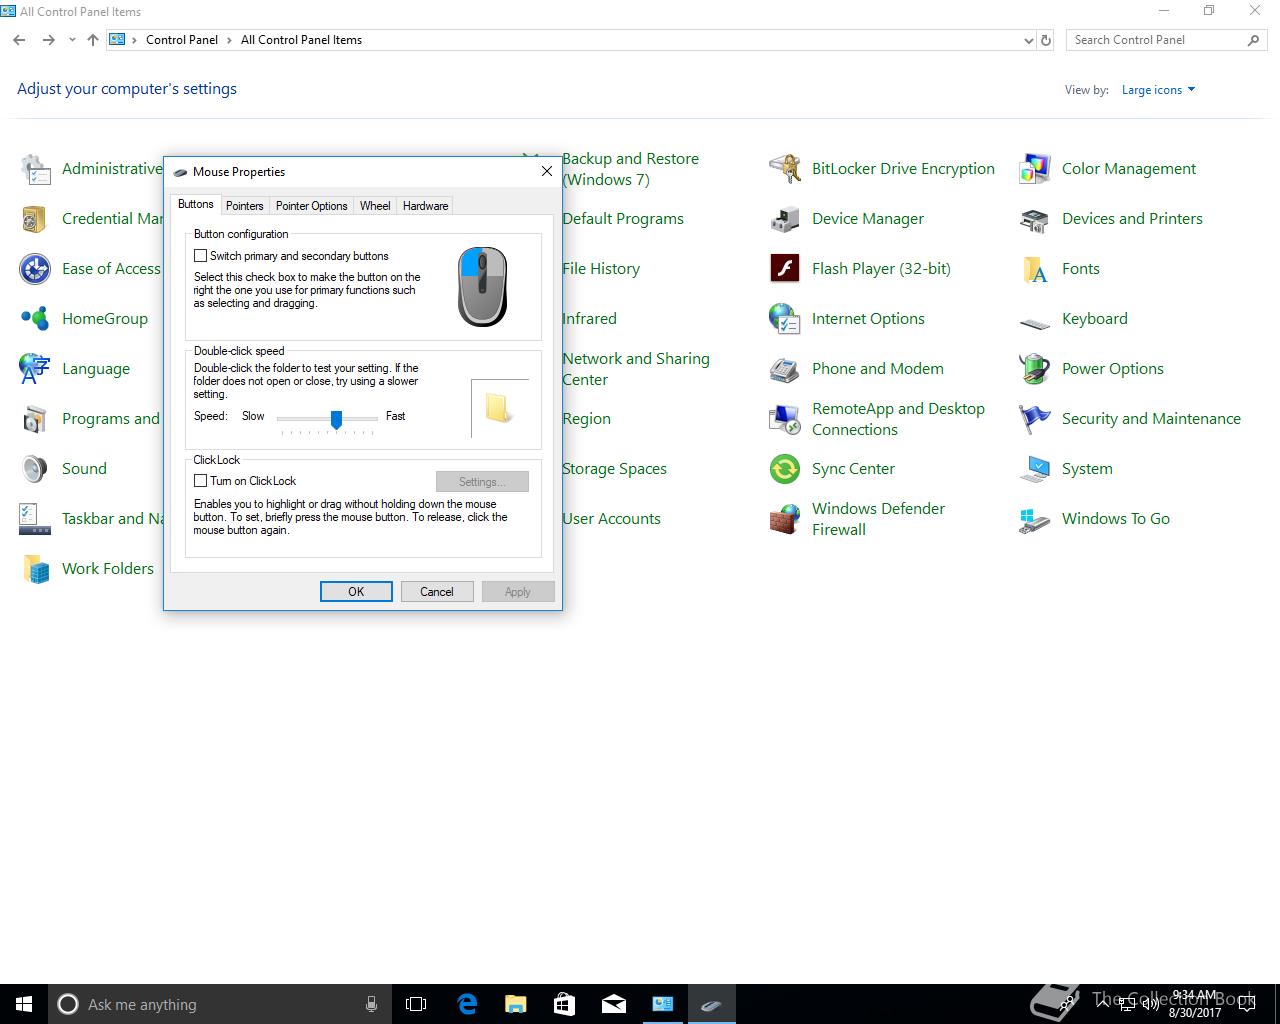Switch to the Pointer Options tab
The height and width of the screenshot is (1024, 1280).
(311, 206)
